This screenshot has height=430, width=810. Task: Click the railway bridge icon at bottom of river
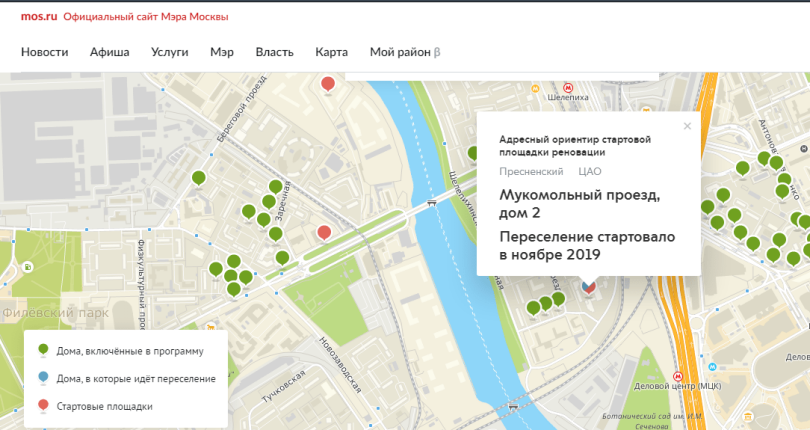(x=512, y=406)
